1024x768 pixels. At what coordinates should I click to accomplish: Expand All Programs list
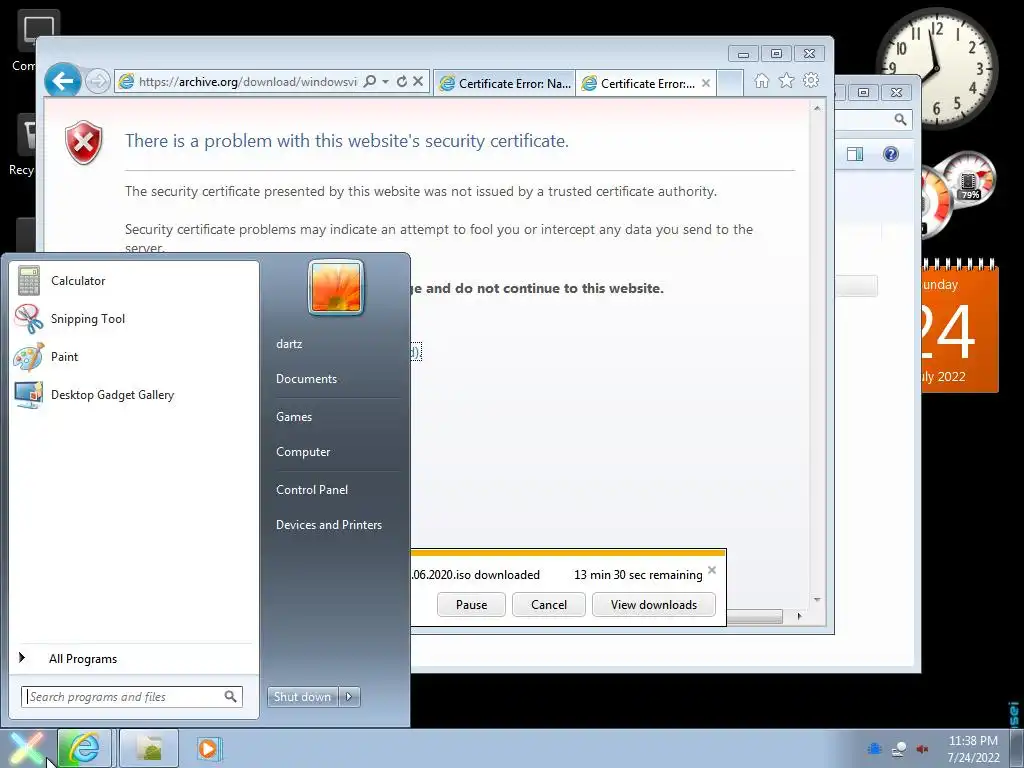[x=134, y=658]
